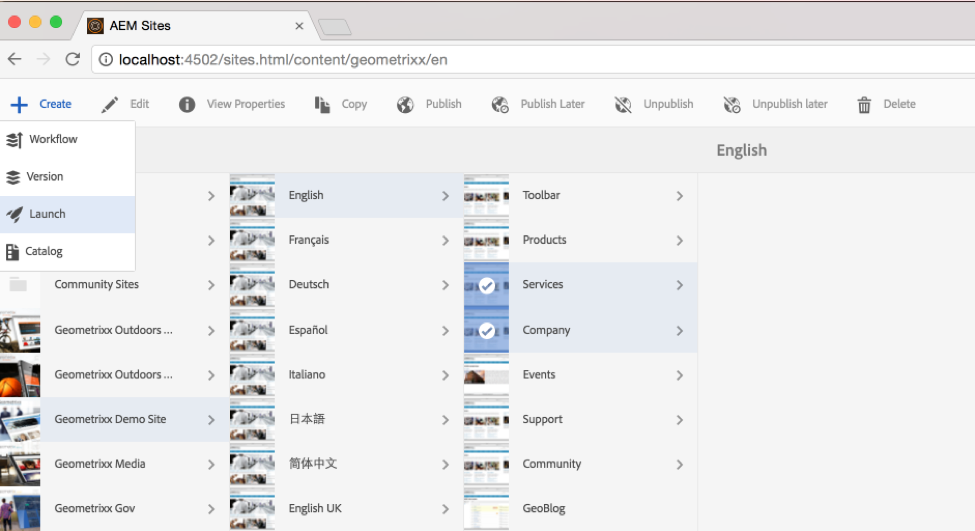Click the Unpublish later icon
975x531 pixels.
[732, 104]
